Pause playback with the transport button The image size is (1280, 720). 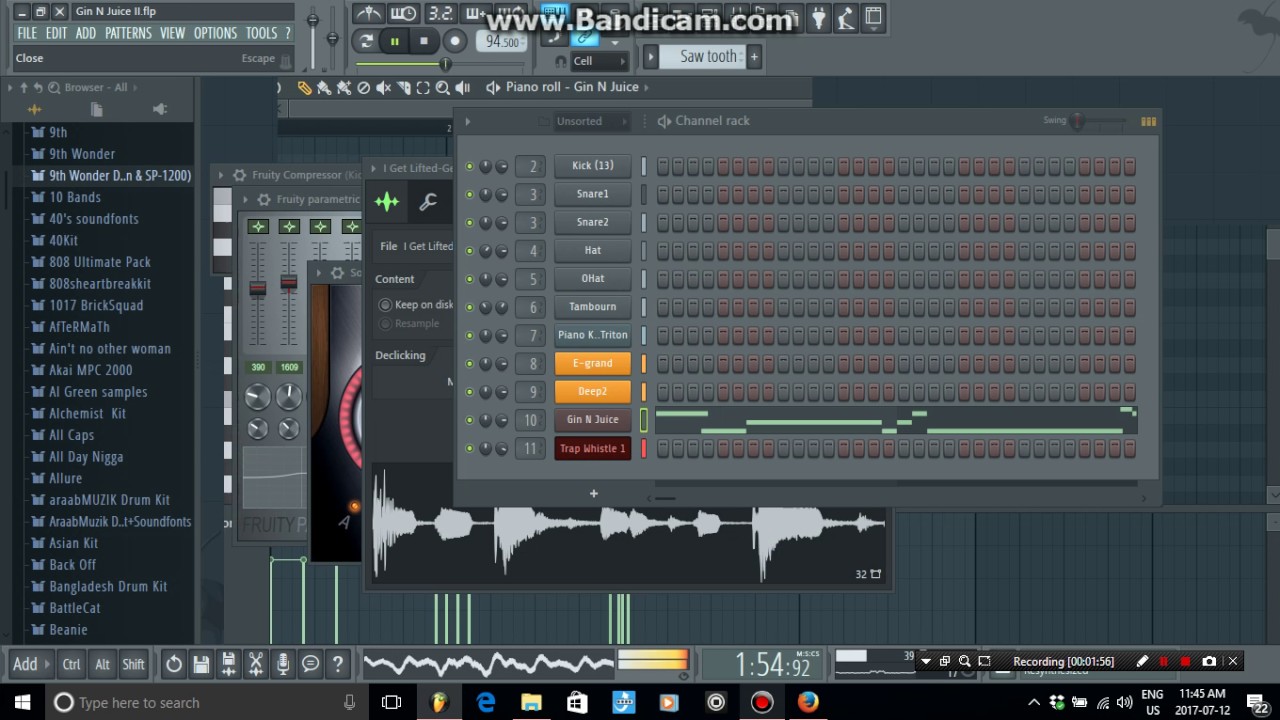pyautogui.click(x=394, y=41)
